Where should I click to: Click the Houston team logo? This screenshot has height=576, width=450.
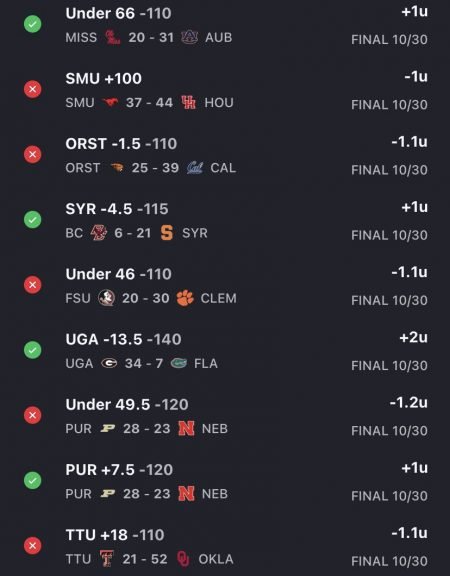tap(188, 102)
